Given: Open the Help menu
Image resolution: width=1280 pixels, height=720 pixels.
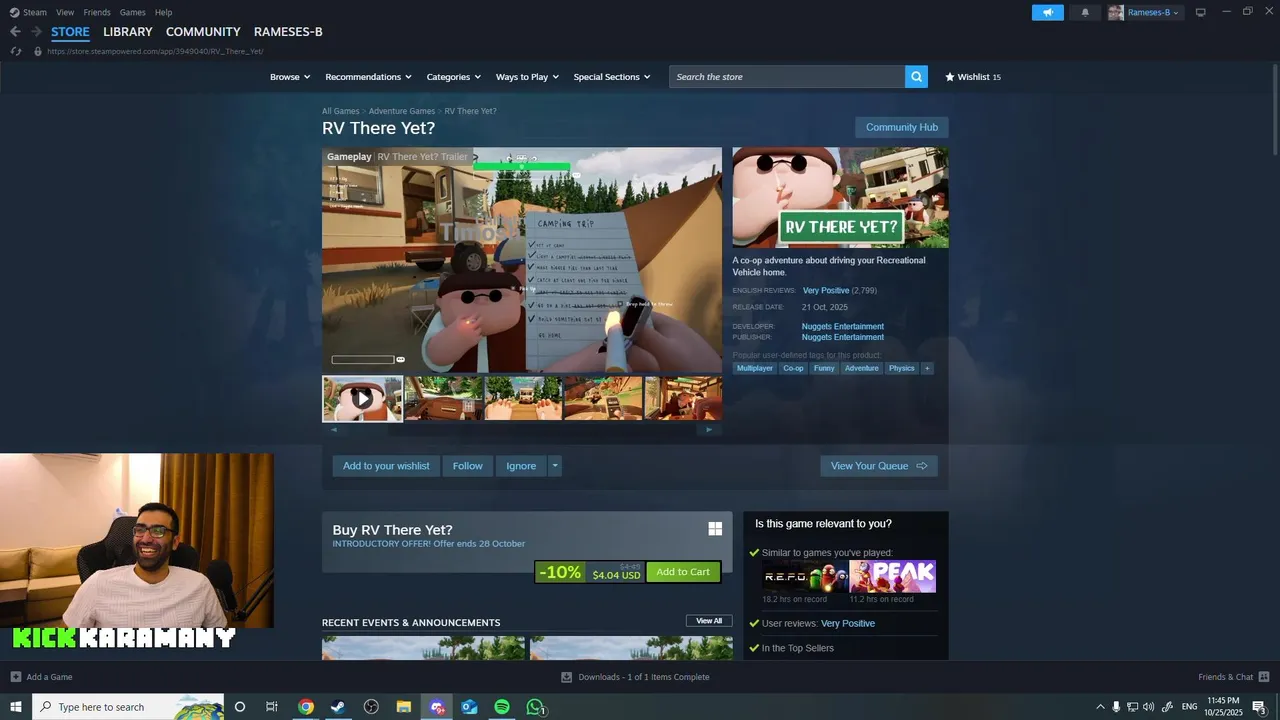Looking at the screenshot, I should click(163, 12).
